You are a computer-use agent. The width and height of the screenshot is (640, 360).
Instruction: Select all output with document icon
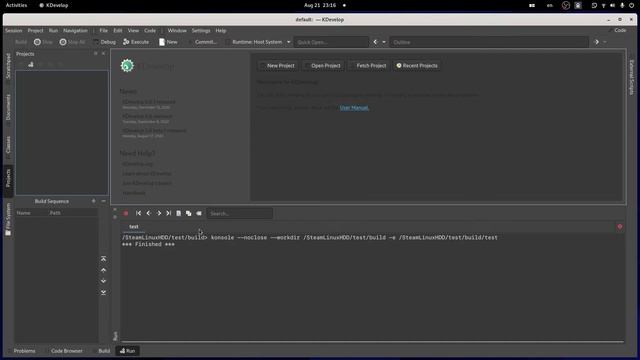178,213
